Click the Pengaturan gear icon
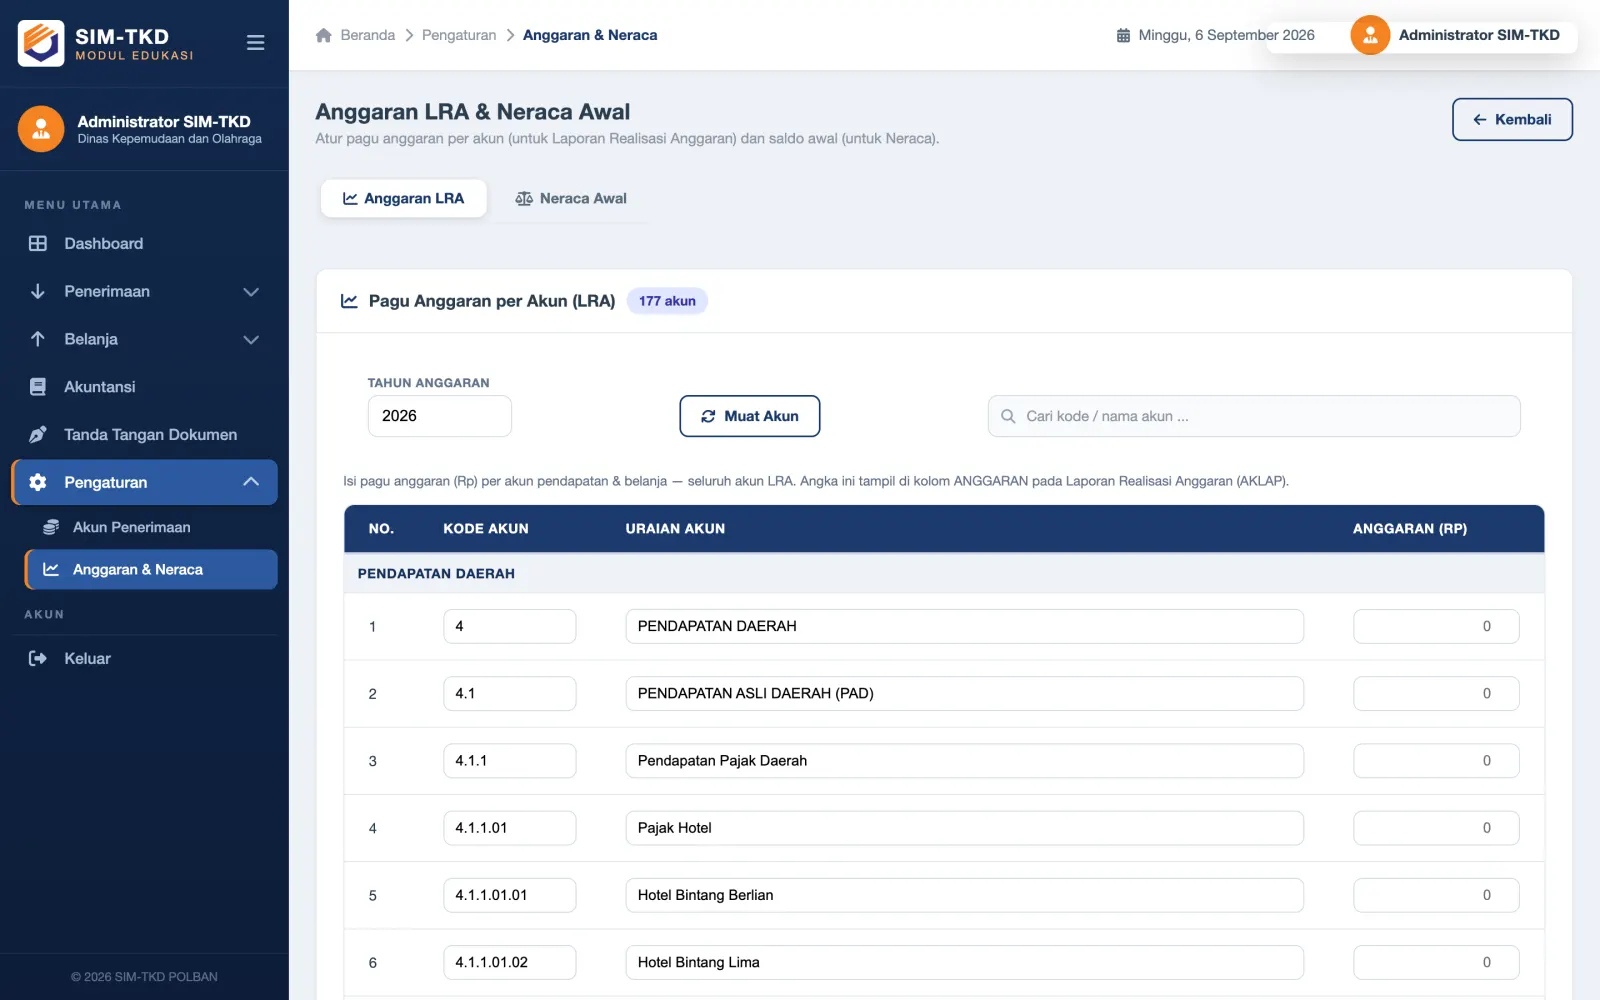The image size is (1600, 1000). pyautogui.click(x=38, y=482)
